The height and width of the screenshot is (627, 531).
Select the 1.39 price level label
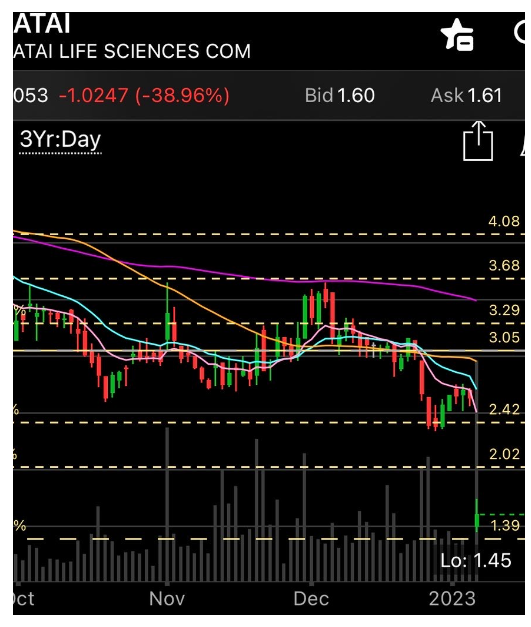pos(505,525)
